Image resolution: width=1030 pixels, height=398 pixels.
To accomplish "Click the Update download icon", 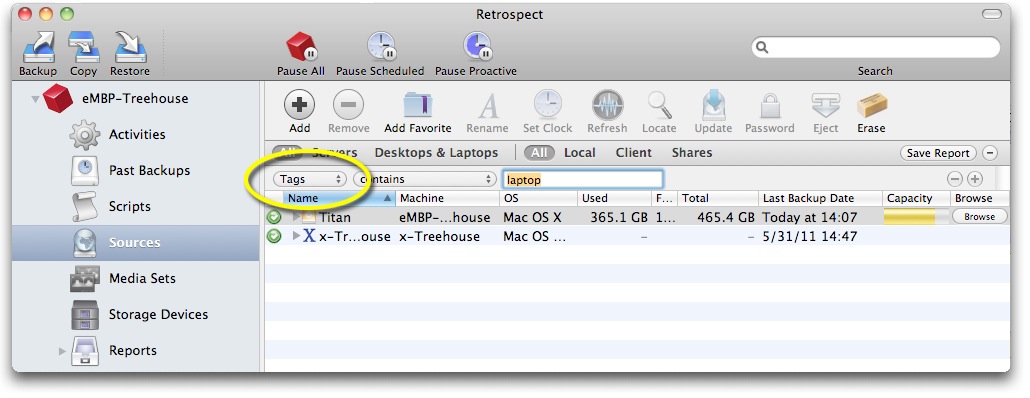I will [x=713, y=104].
